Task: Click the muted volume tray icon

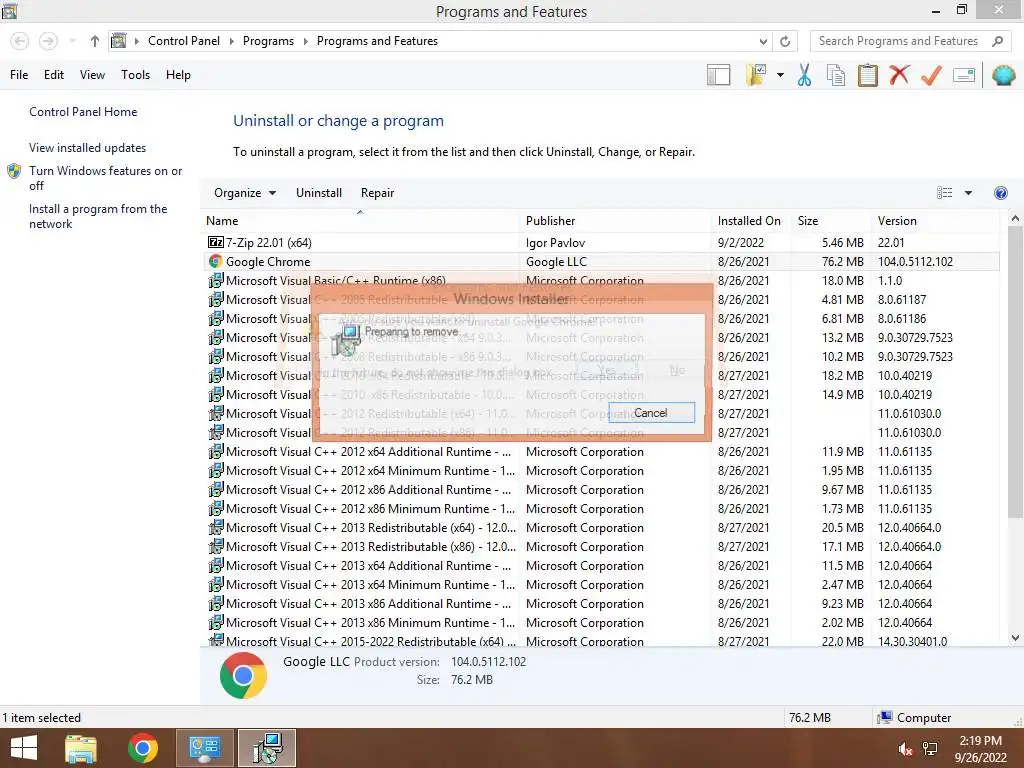Action: click(904, 749)
